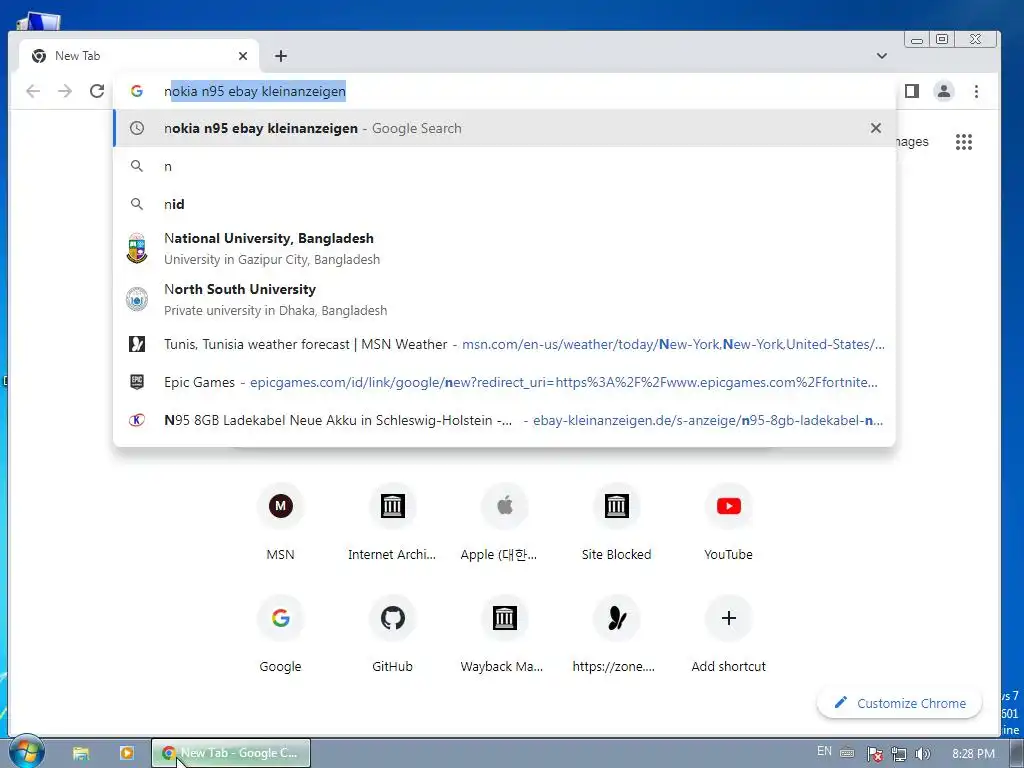
Task: Open the Internet Archive shortcut
Action: (392, 522)
